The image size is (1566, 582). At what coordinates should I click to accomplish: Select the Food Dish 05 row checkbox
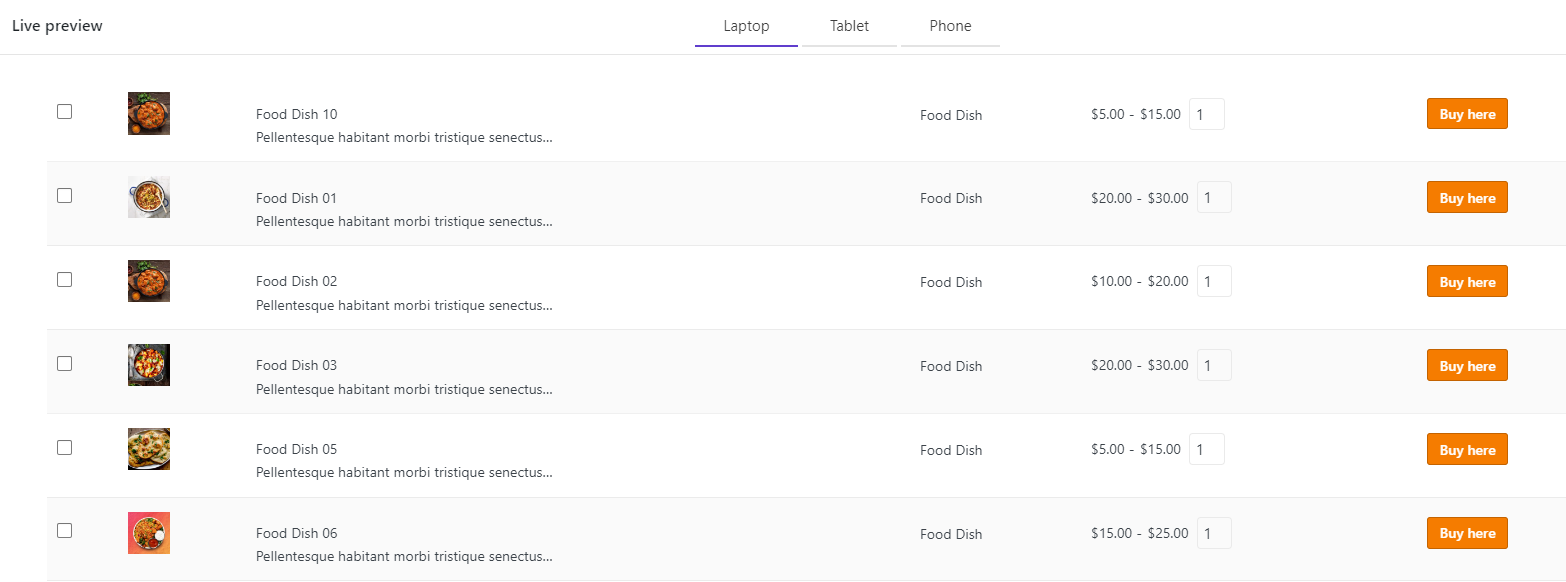64,448
